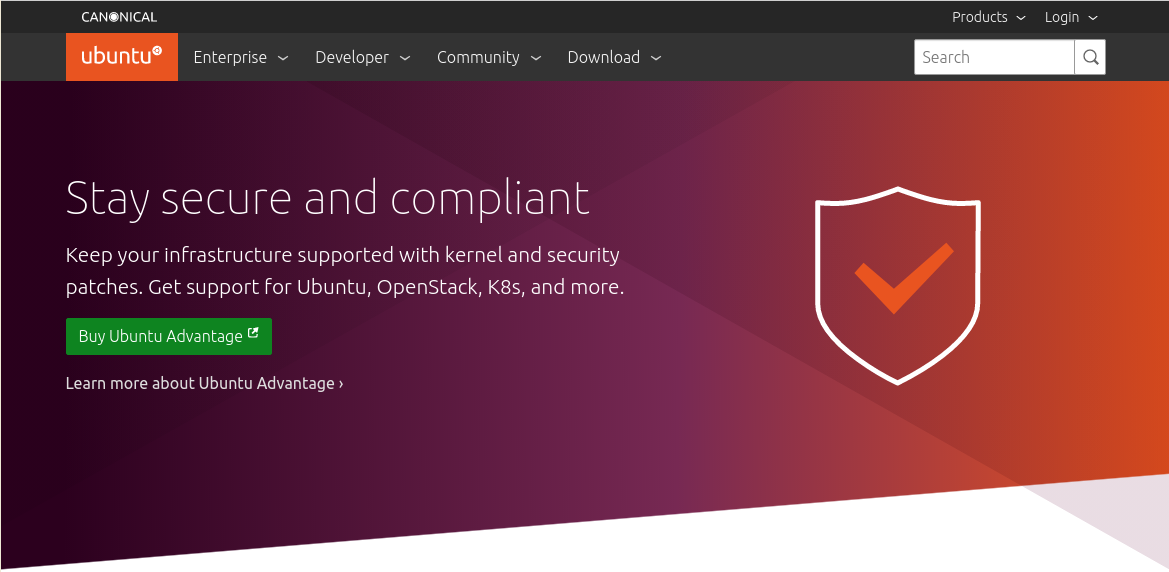Expand the Enterprise chevron arrow
Image resolution: width=1169 pixels, height=572 pixels.
(283, 58)
